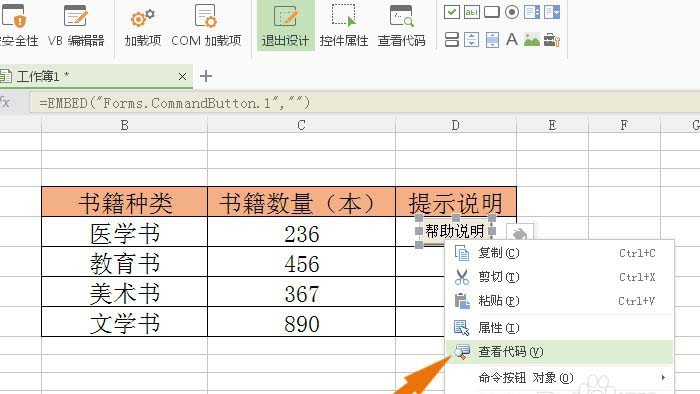
Task: Insert a text box control
Action: [x=472, y=12]
